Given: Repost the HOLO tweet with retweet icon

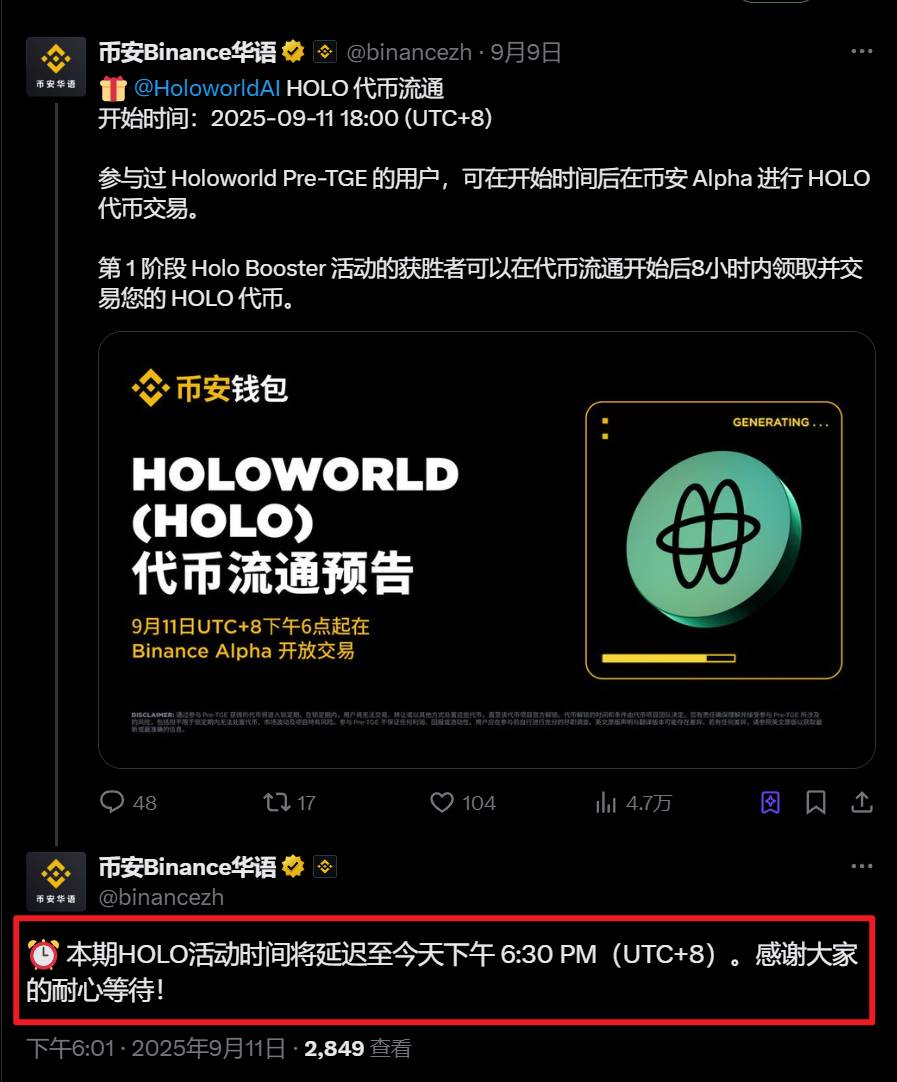Looking at the screenshot, I should point(289,803).
